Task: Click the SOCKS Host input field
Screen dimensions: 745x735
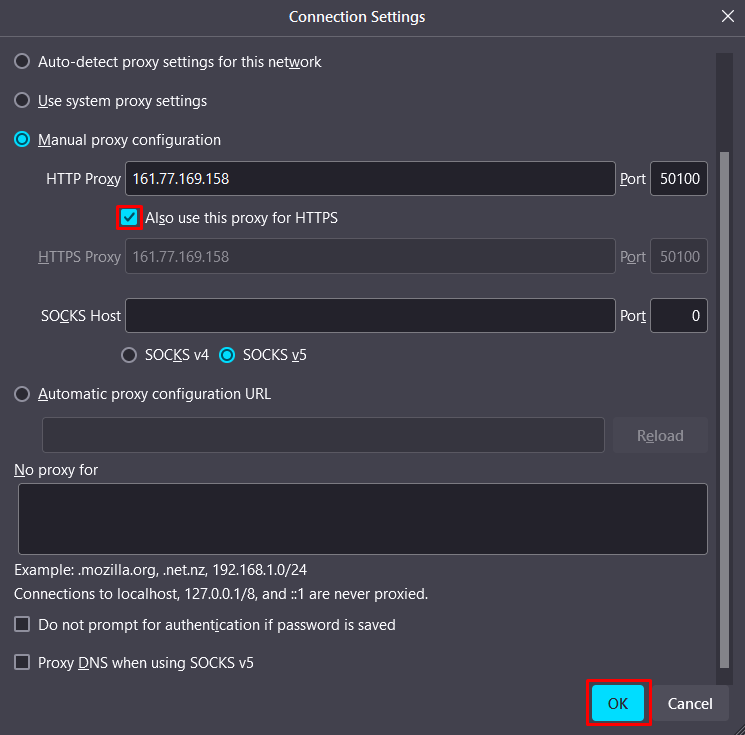Action: coord(370,316)
